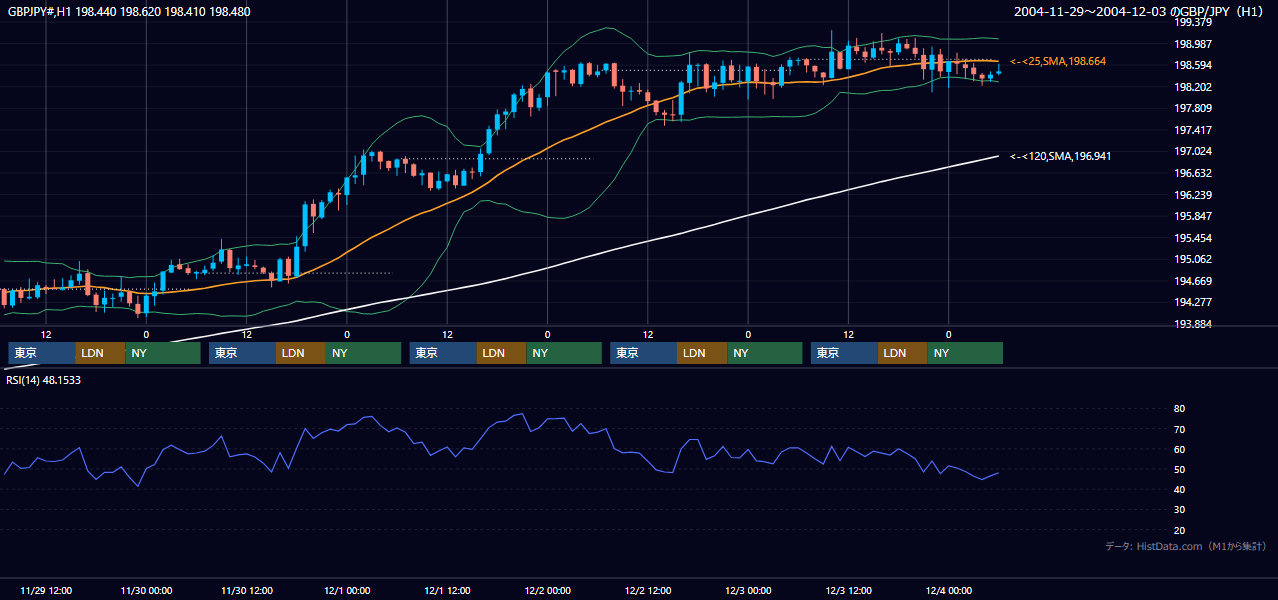Select the 12/1 00:00 time axis label
The image size is (1278, 600).
[x=347, y=590]
